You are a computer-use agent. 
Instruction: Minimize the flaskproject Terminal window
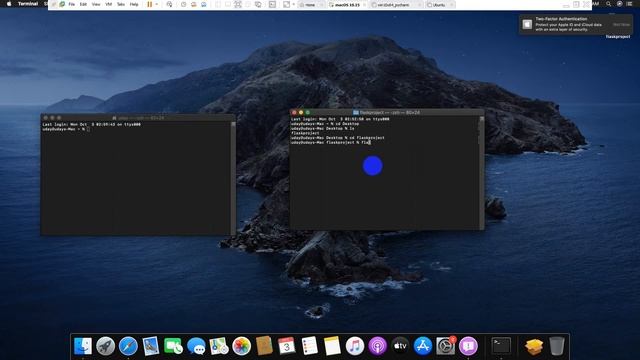click(x=301, y=112)
